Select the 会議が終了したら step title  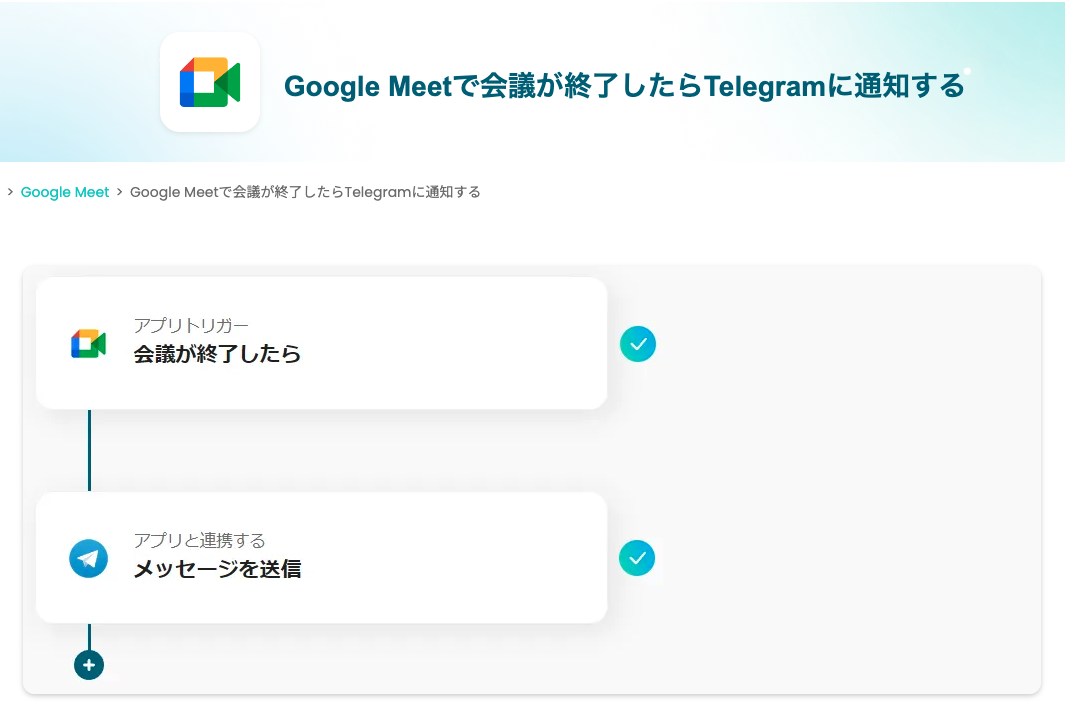[217, 354]
